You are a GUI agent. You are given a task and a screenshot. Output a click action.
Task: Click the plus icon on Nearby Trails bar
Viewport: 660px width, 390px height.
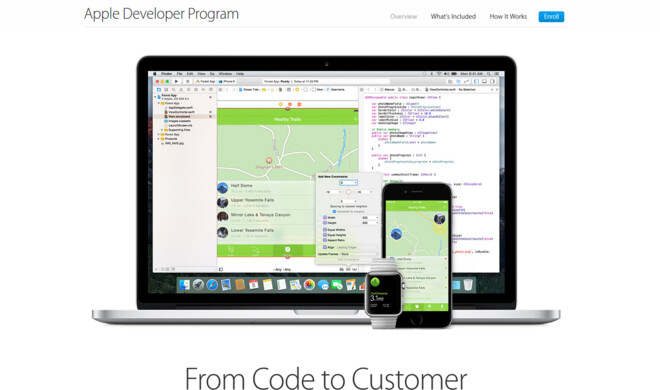click(355, 119)
